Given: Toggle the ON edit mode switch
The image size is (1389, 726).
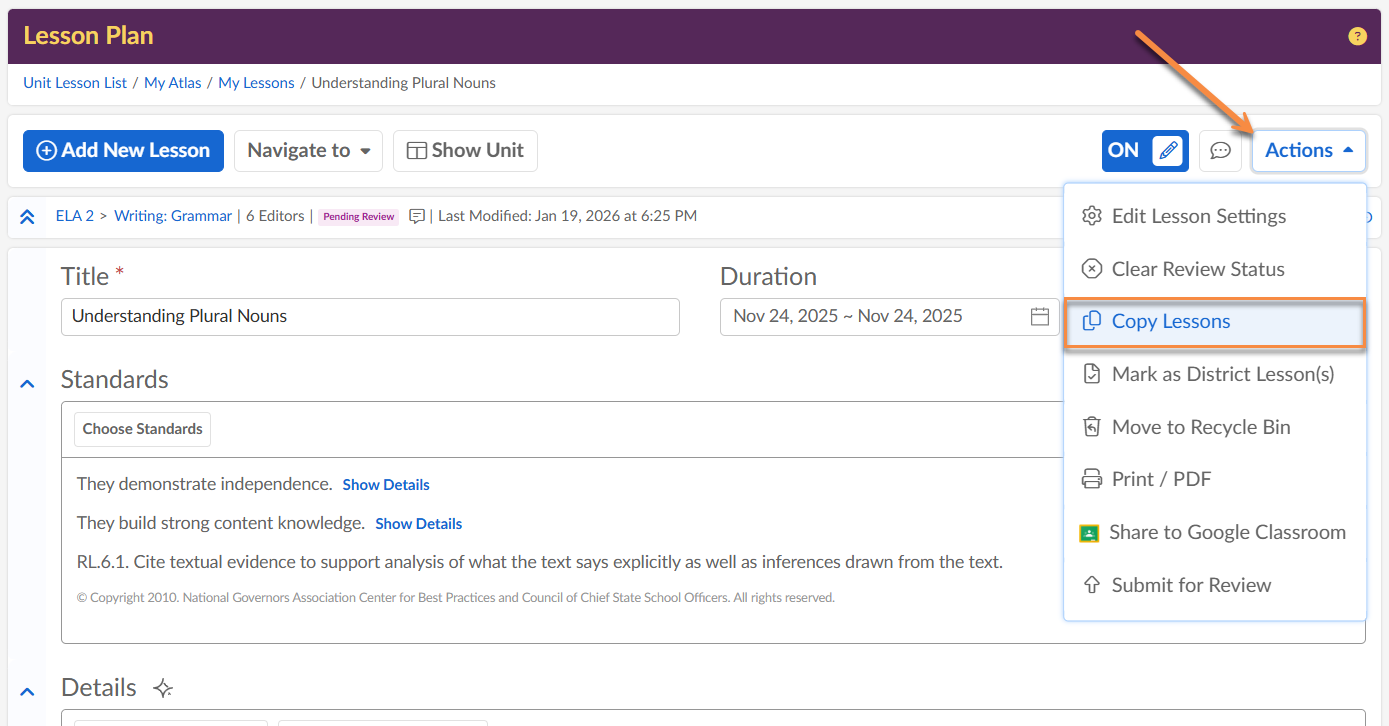Looking at the screenshot, I should pyautogui.click(x=1145, y=151).
